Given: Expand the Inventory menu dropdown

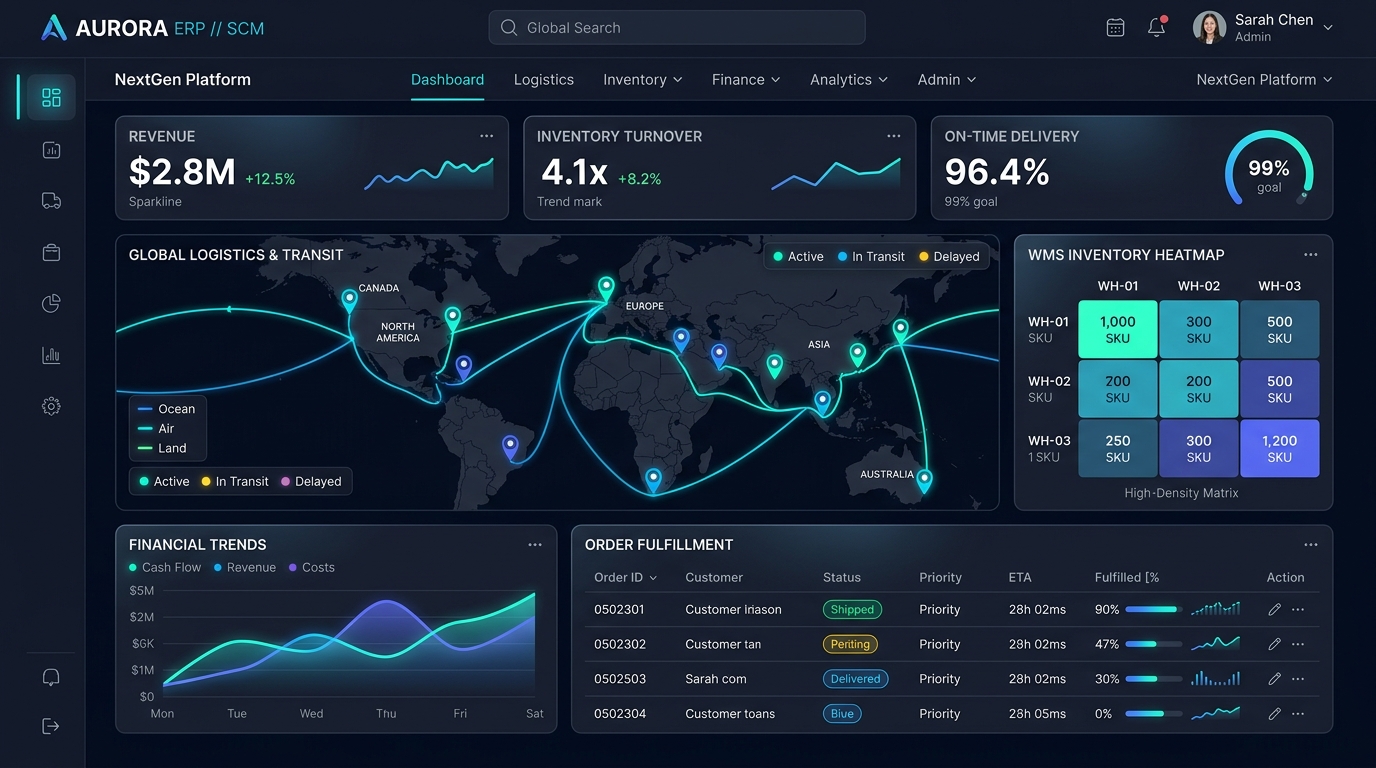Looking at the screenshot, I should coord(643,79).
